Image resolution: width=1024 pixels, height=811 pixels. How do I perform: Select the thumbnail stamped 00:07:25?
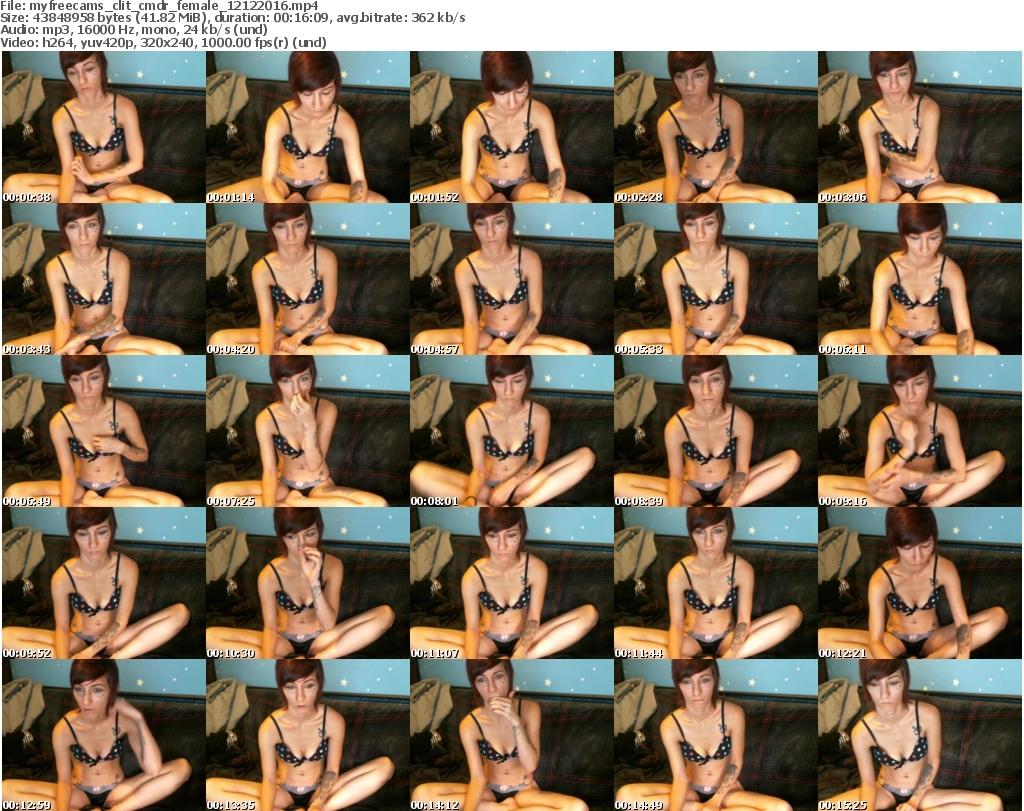[x=308, y=432]
